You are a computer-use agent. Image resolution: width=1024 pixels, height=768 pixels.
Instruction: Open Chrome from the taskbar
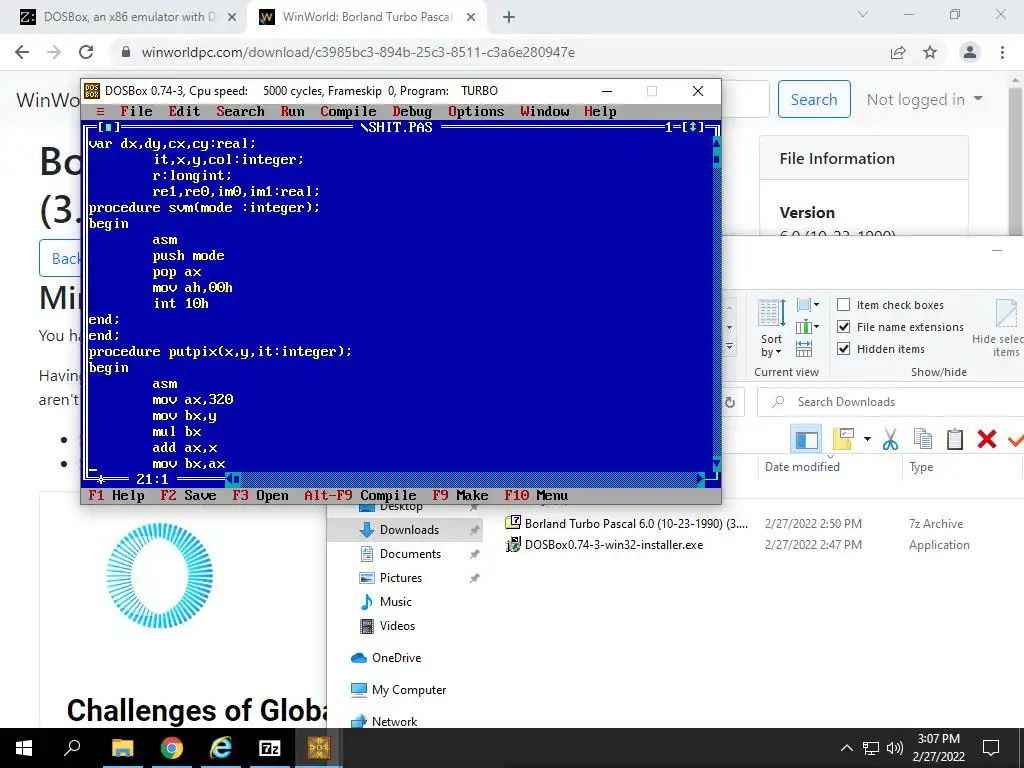tap(172, 748)
